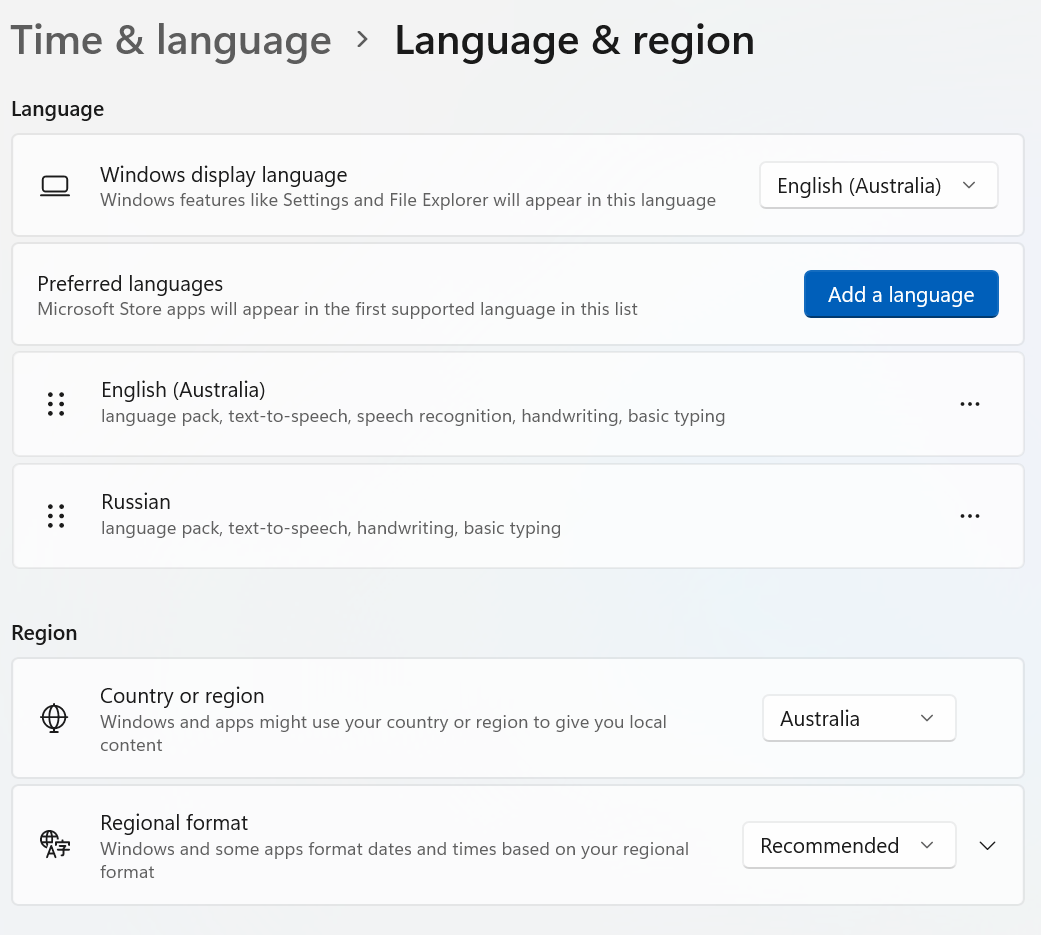Click the globe icon for Country or region
Viewport: 1041px width, 935px height.
[x=54, y=718]
